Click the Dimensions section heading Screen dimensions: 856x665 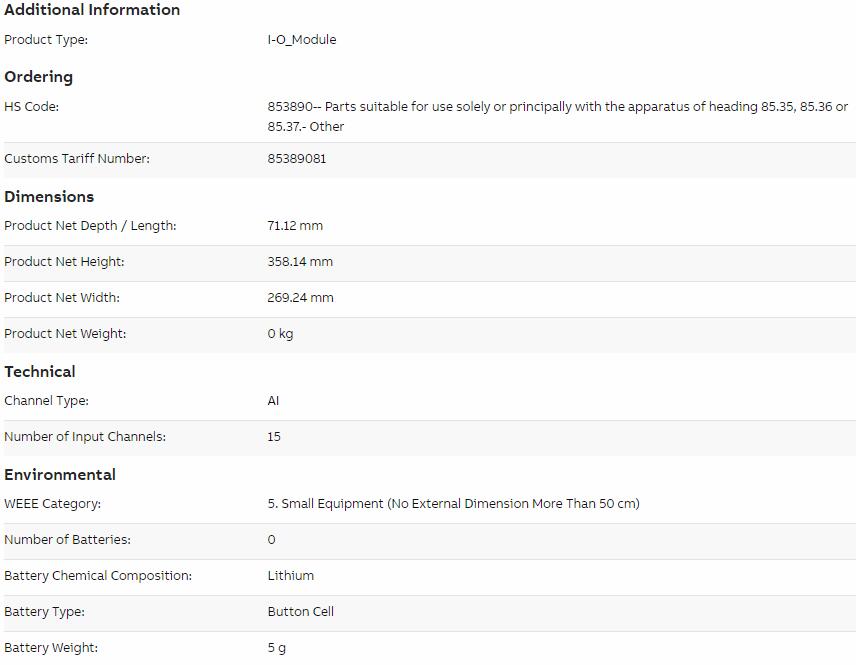click(x=49, y=197)
